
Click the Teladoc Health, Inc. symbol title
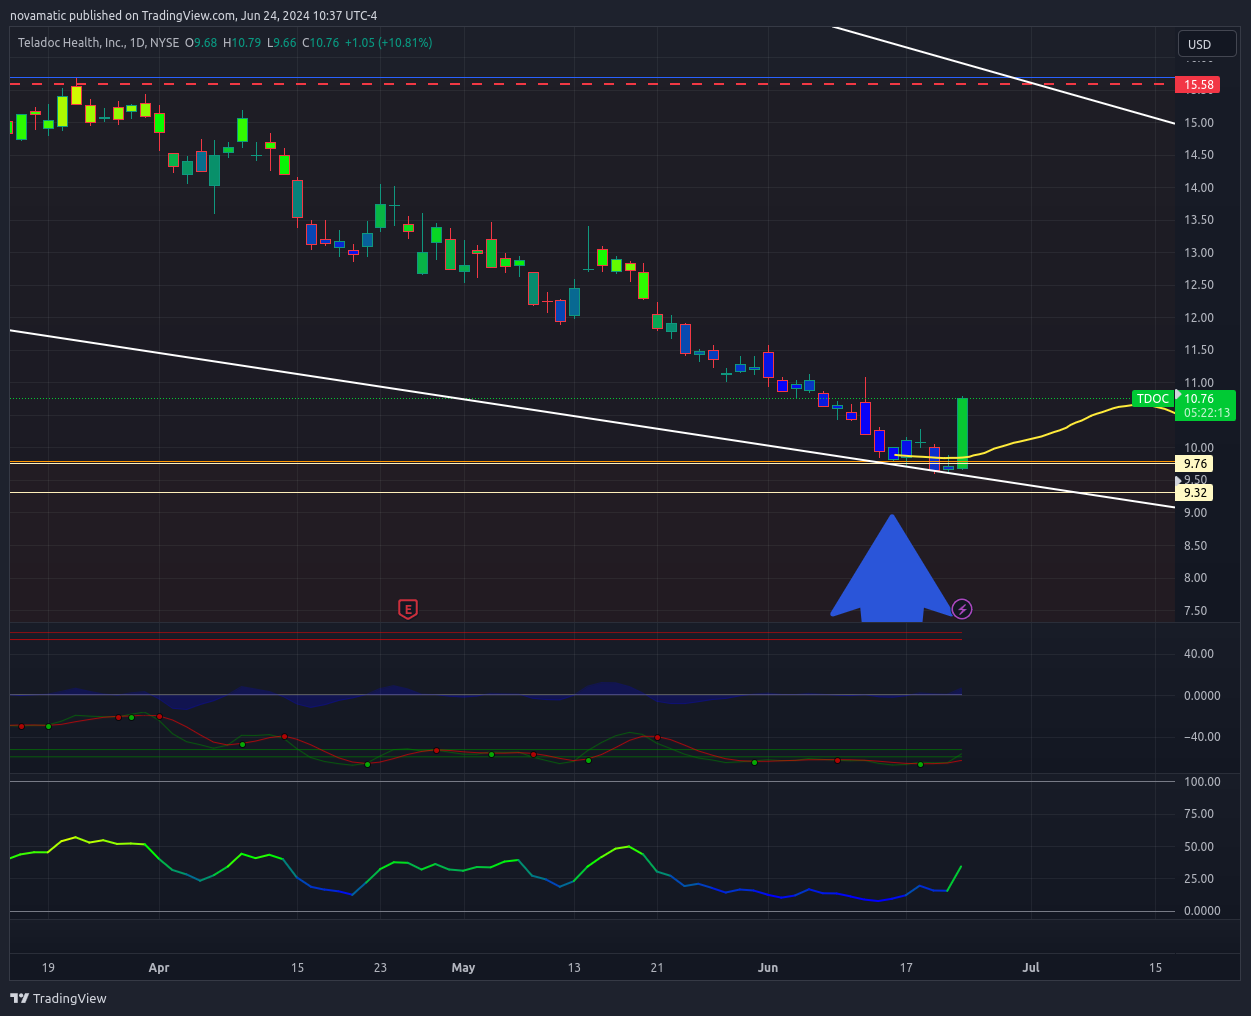[x=73, y=43]
